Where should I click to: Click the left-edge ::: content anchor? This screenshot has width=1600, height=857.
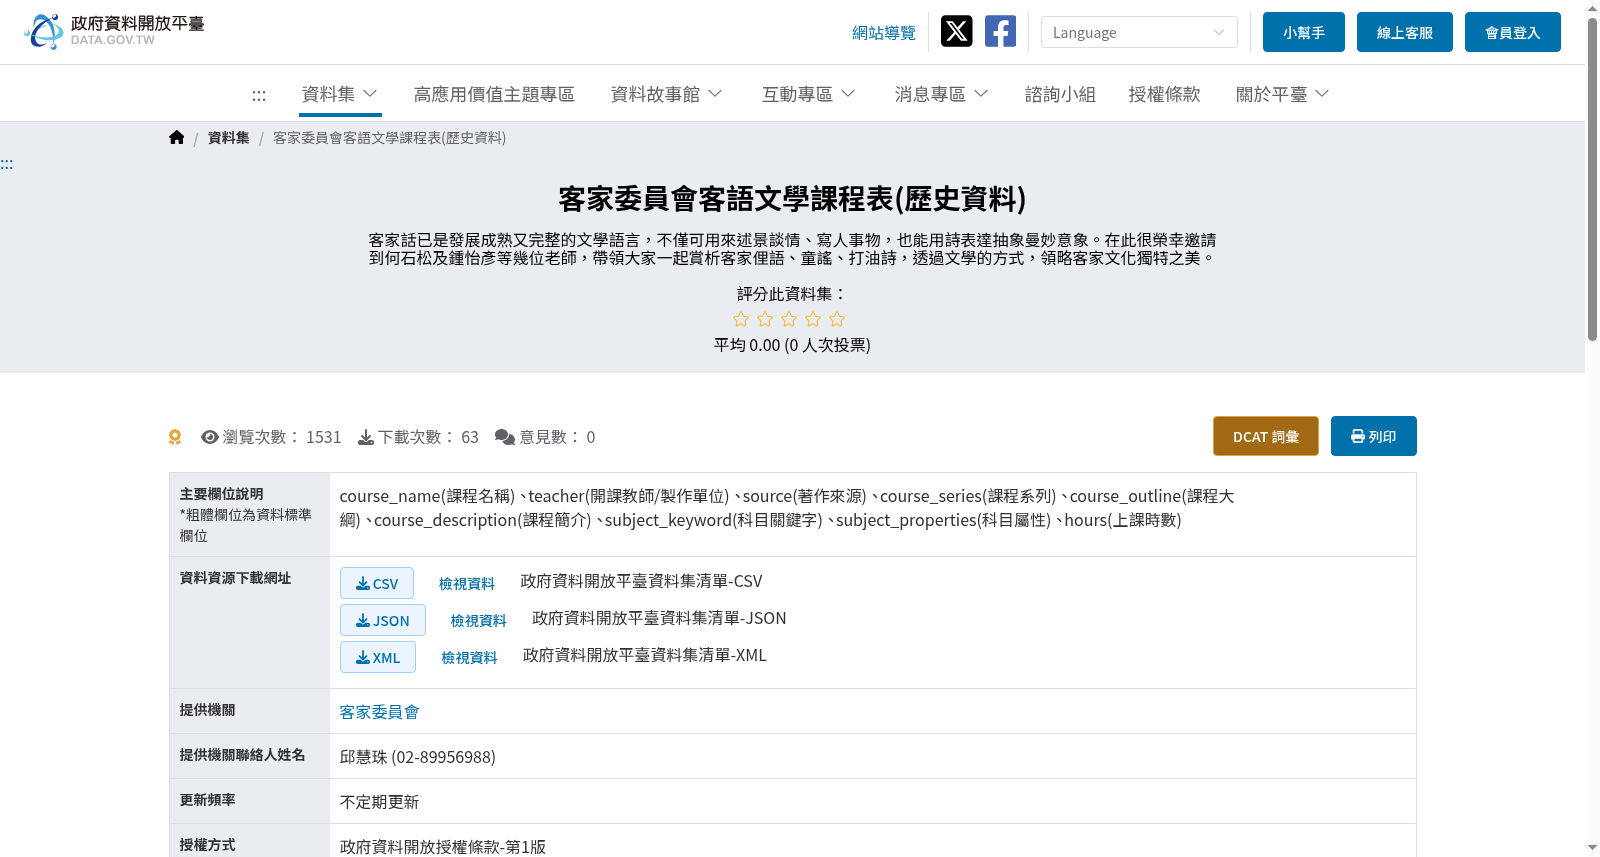pos(7,164)
